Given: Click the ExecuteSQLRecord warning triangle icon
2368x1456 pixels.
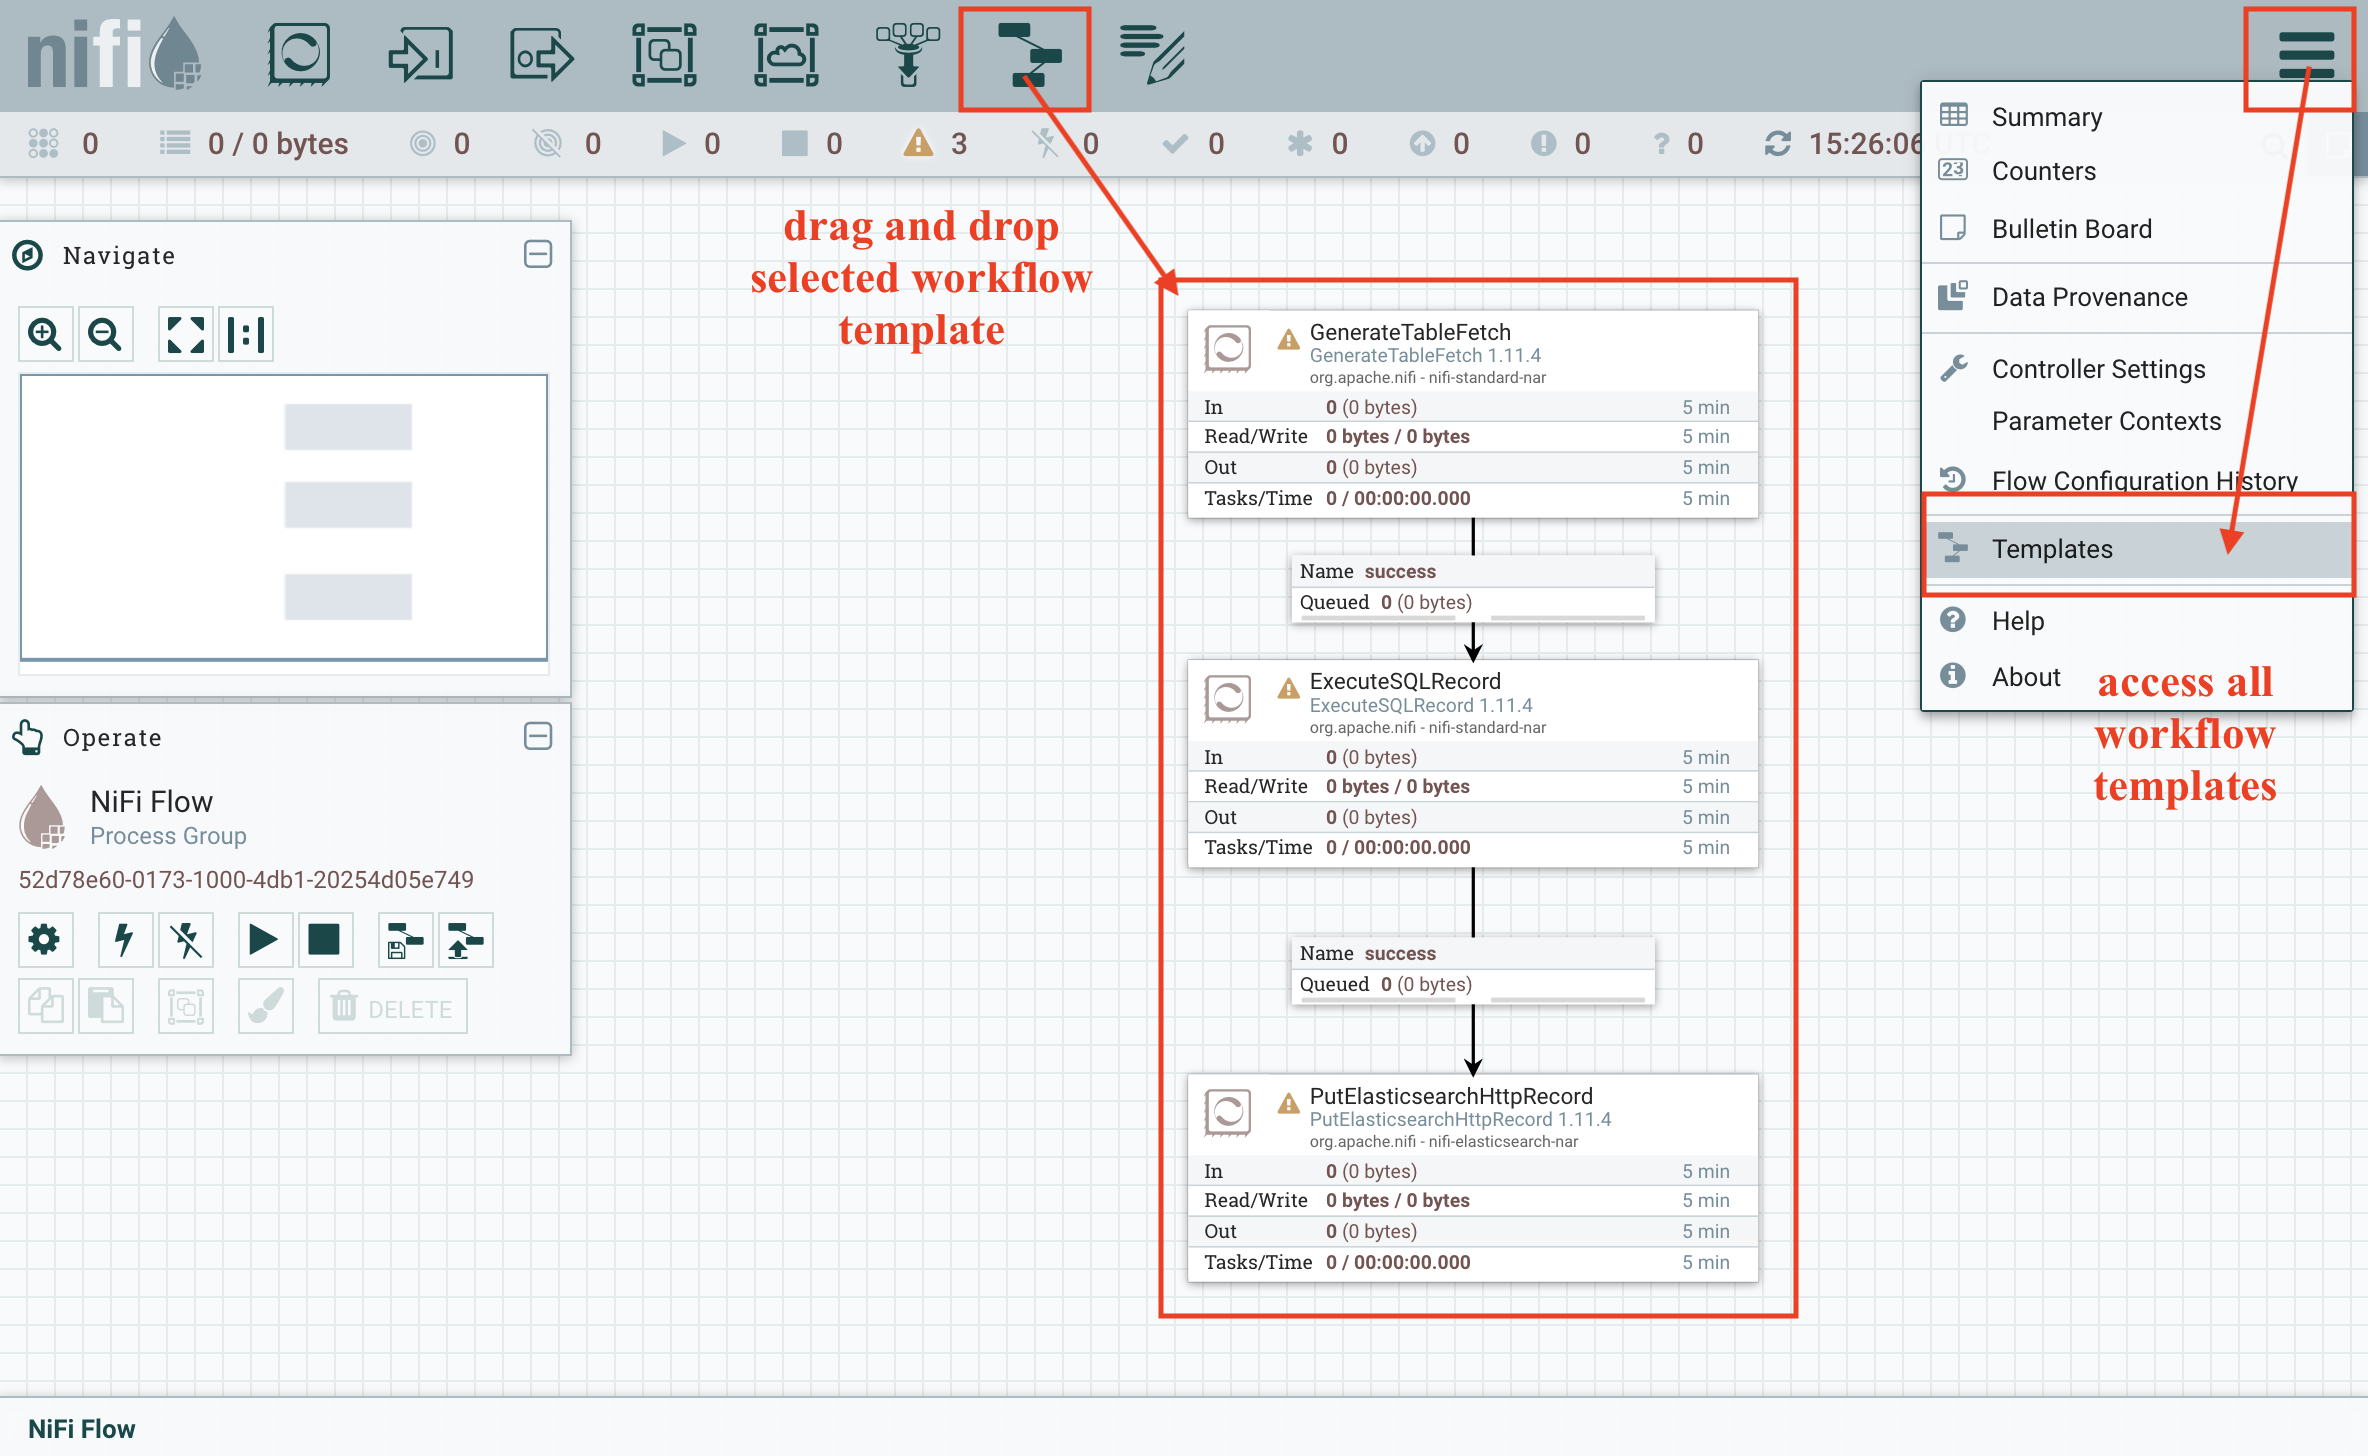Looking at the screenshot, I should [x=1289, y=689].
